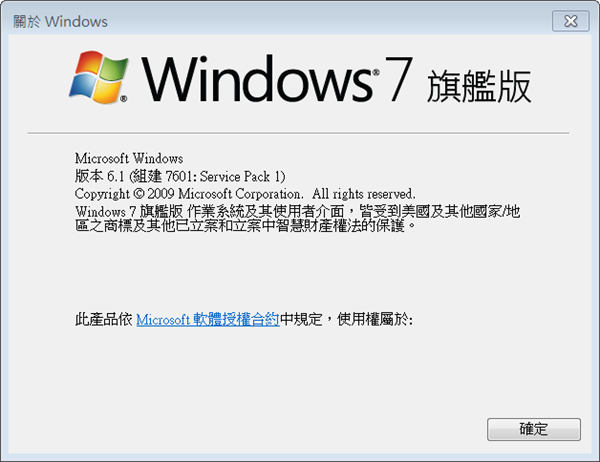Click the Windows flag logo
600x462 pixels.
pos(99,77)
